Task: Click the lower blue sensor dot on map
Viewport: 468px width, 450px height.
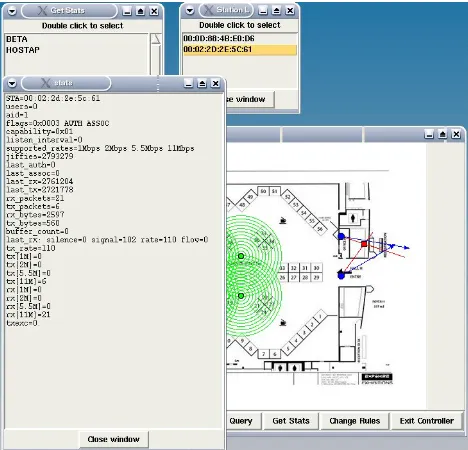Action: pos(341,276)
